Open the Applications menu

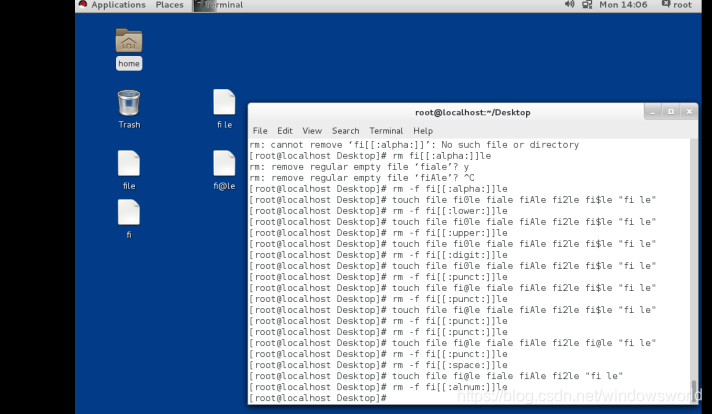(118, 5)
